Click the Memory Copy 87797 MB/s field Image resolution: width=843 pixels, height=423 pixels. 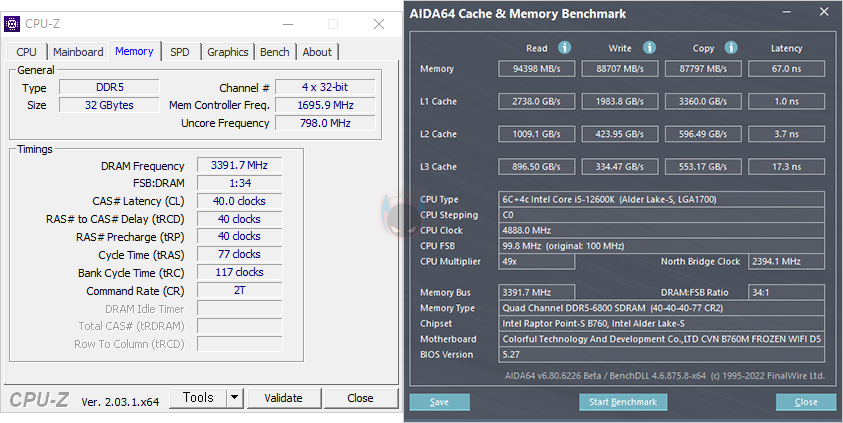pos(703,69)
